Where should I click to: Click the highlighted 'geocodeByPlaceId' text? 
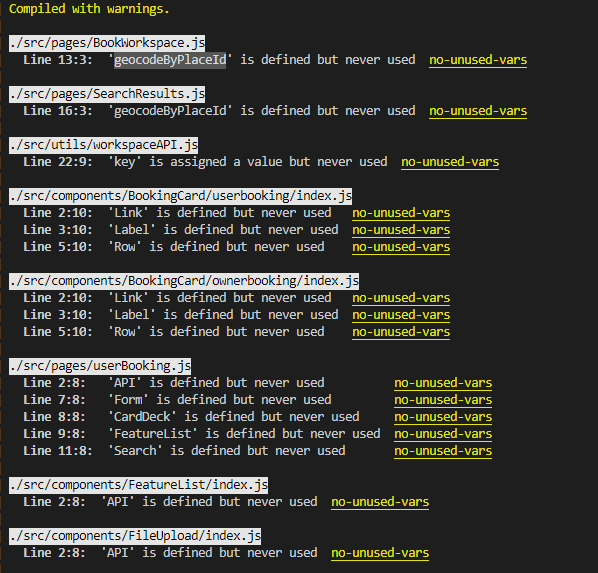(x=170, y=60)
